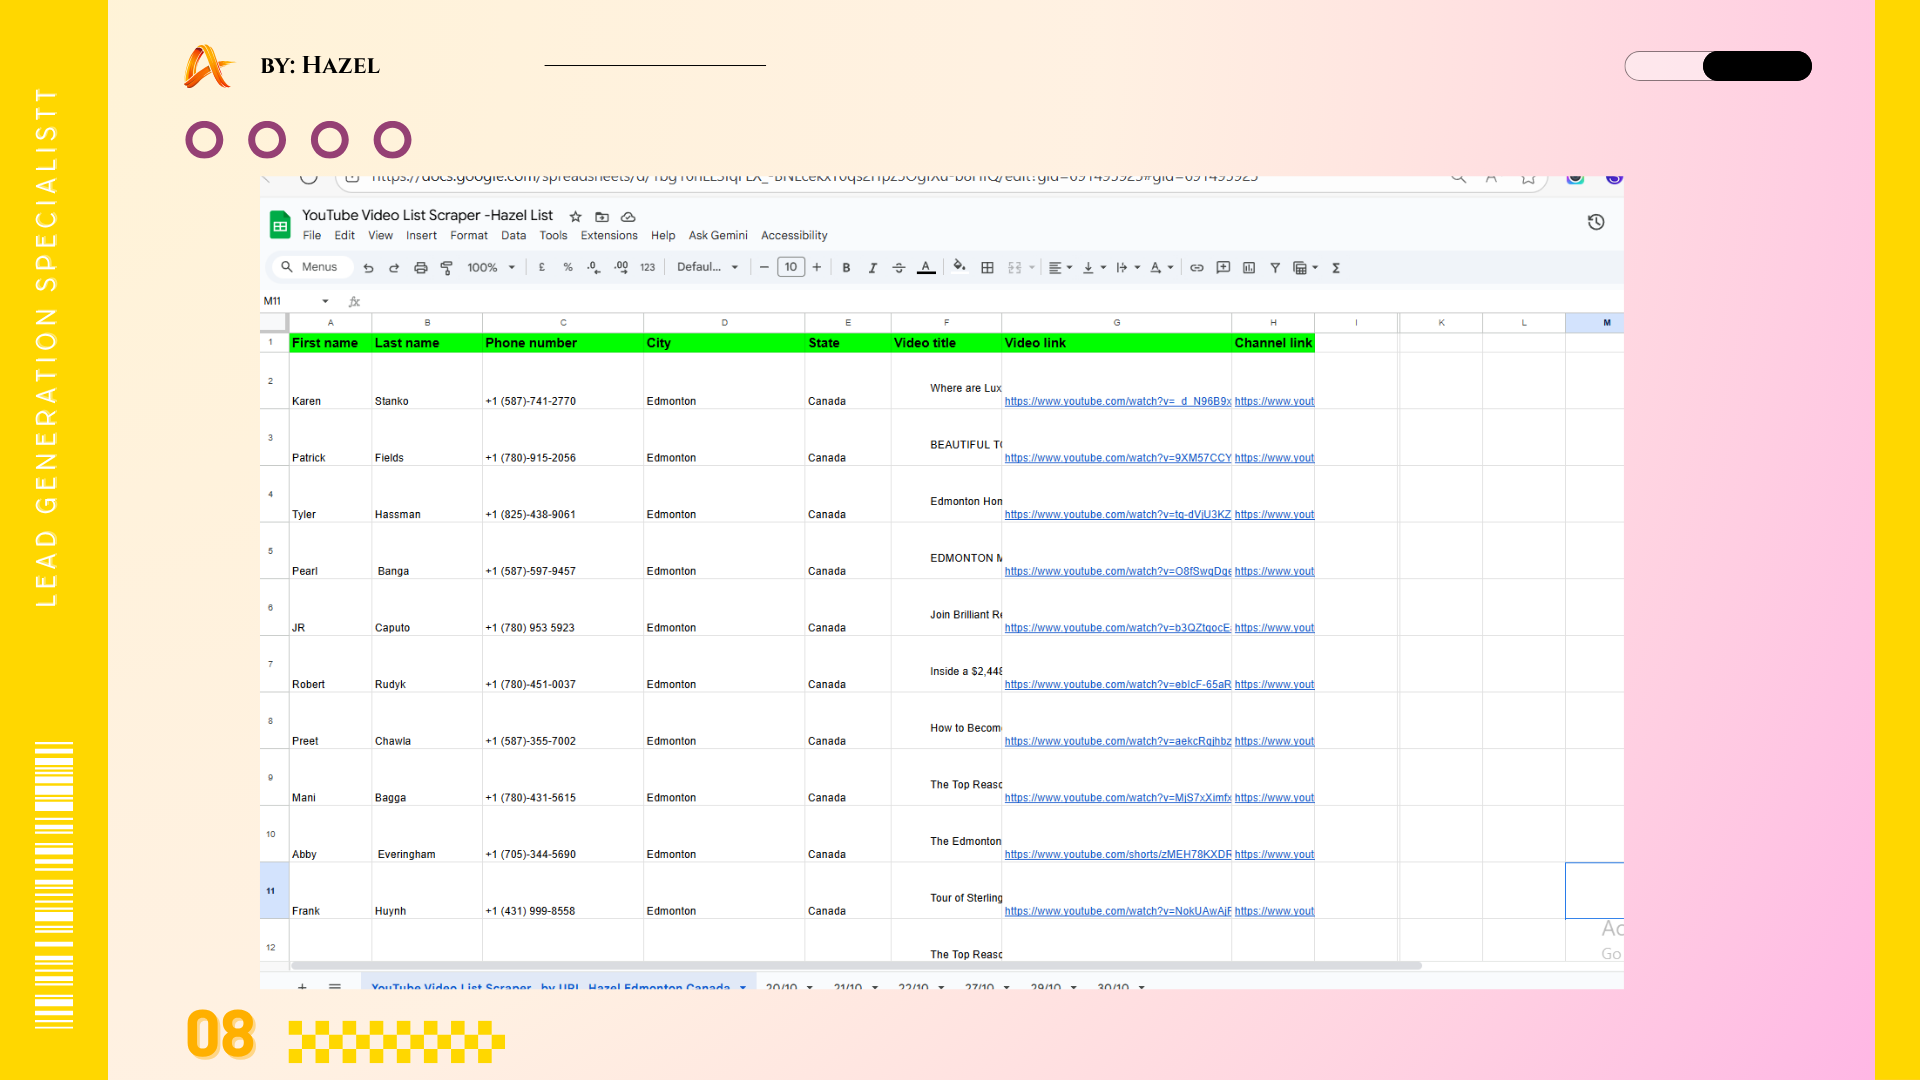The width and height of the screenshot is (1920, 1080).
Task: Toggle strikethrough formatting
Action: 899,268
